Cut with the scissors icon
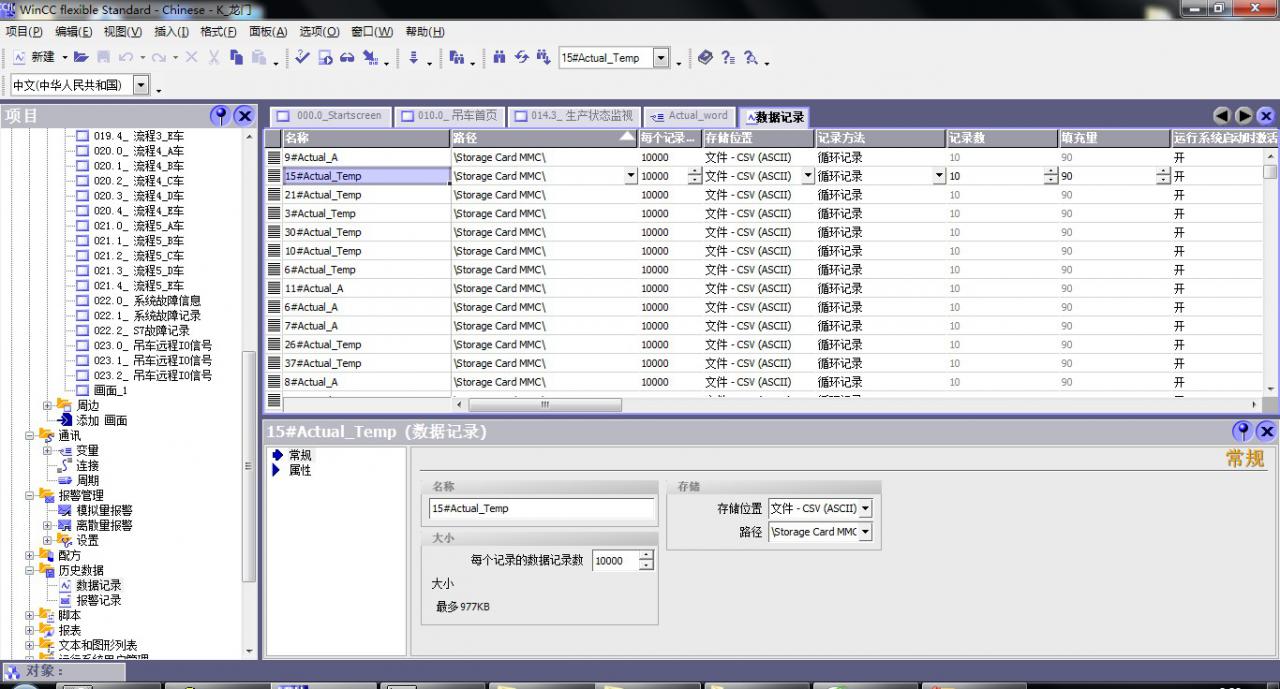The height and width of the screenshot is (689, 1280). tap(214, 58)
